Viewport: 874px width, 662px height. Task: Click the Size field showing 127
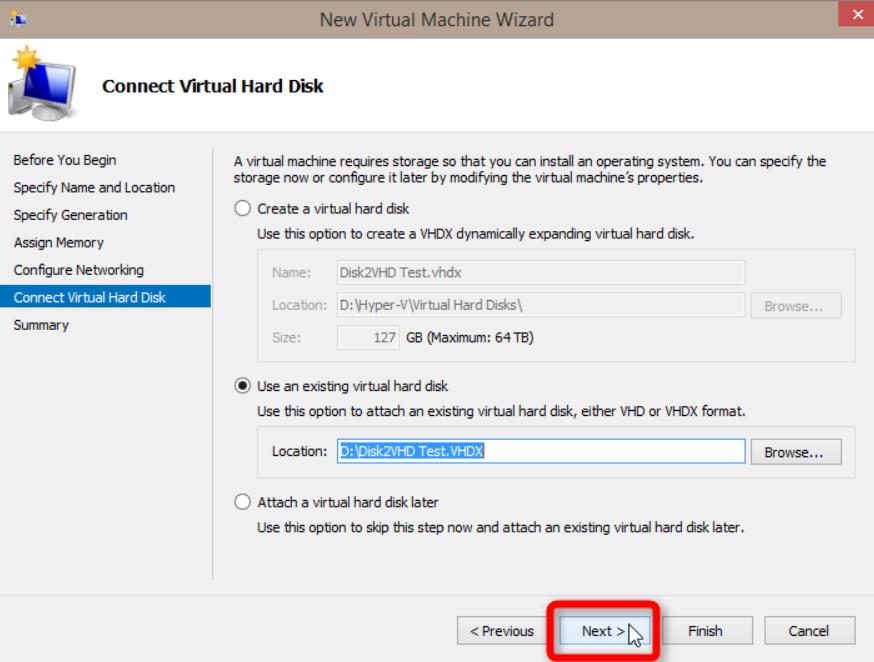click(368, 338)
